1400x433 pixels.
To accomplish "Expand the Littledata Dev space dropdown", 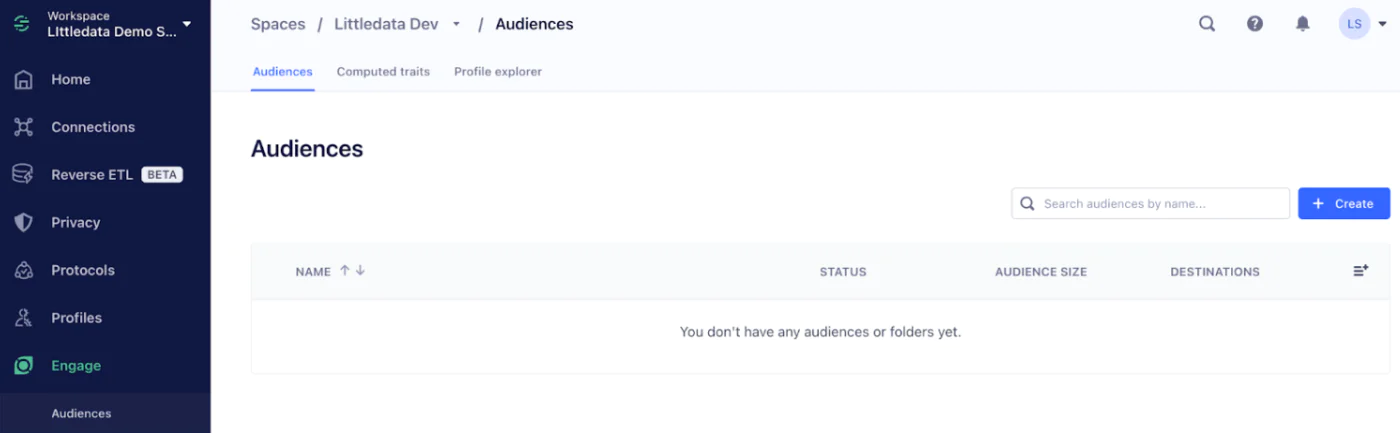I will (x=456, y=24).
